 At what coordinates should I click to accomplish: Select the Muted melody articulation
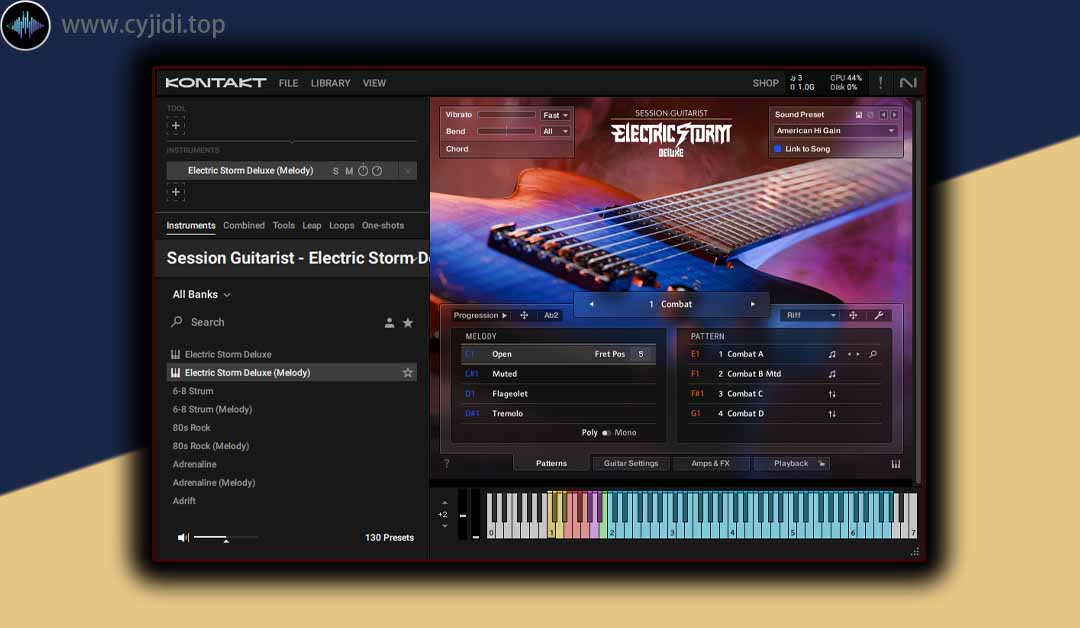(558, 374)
